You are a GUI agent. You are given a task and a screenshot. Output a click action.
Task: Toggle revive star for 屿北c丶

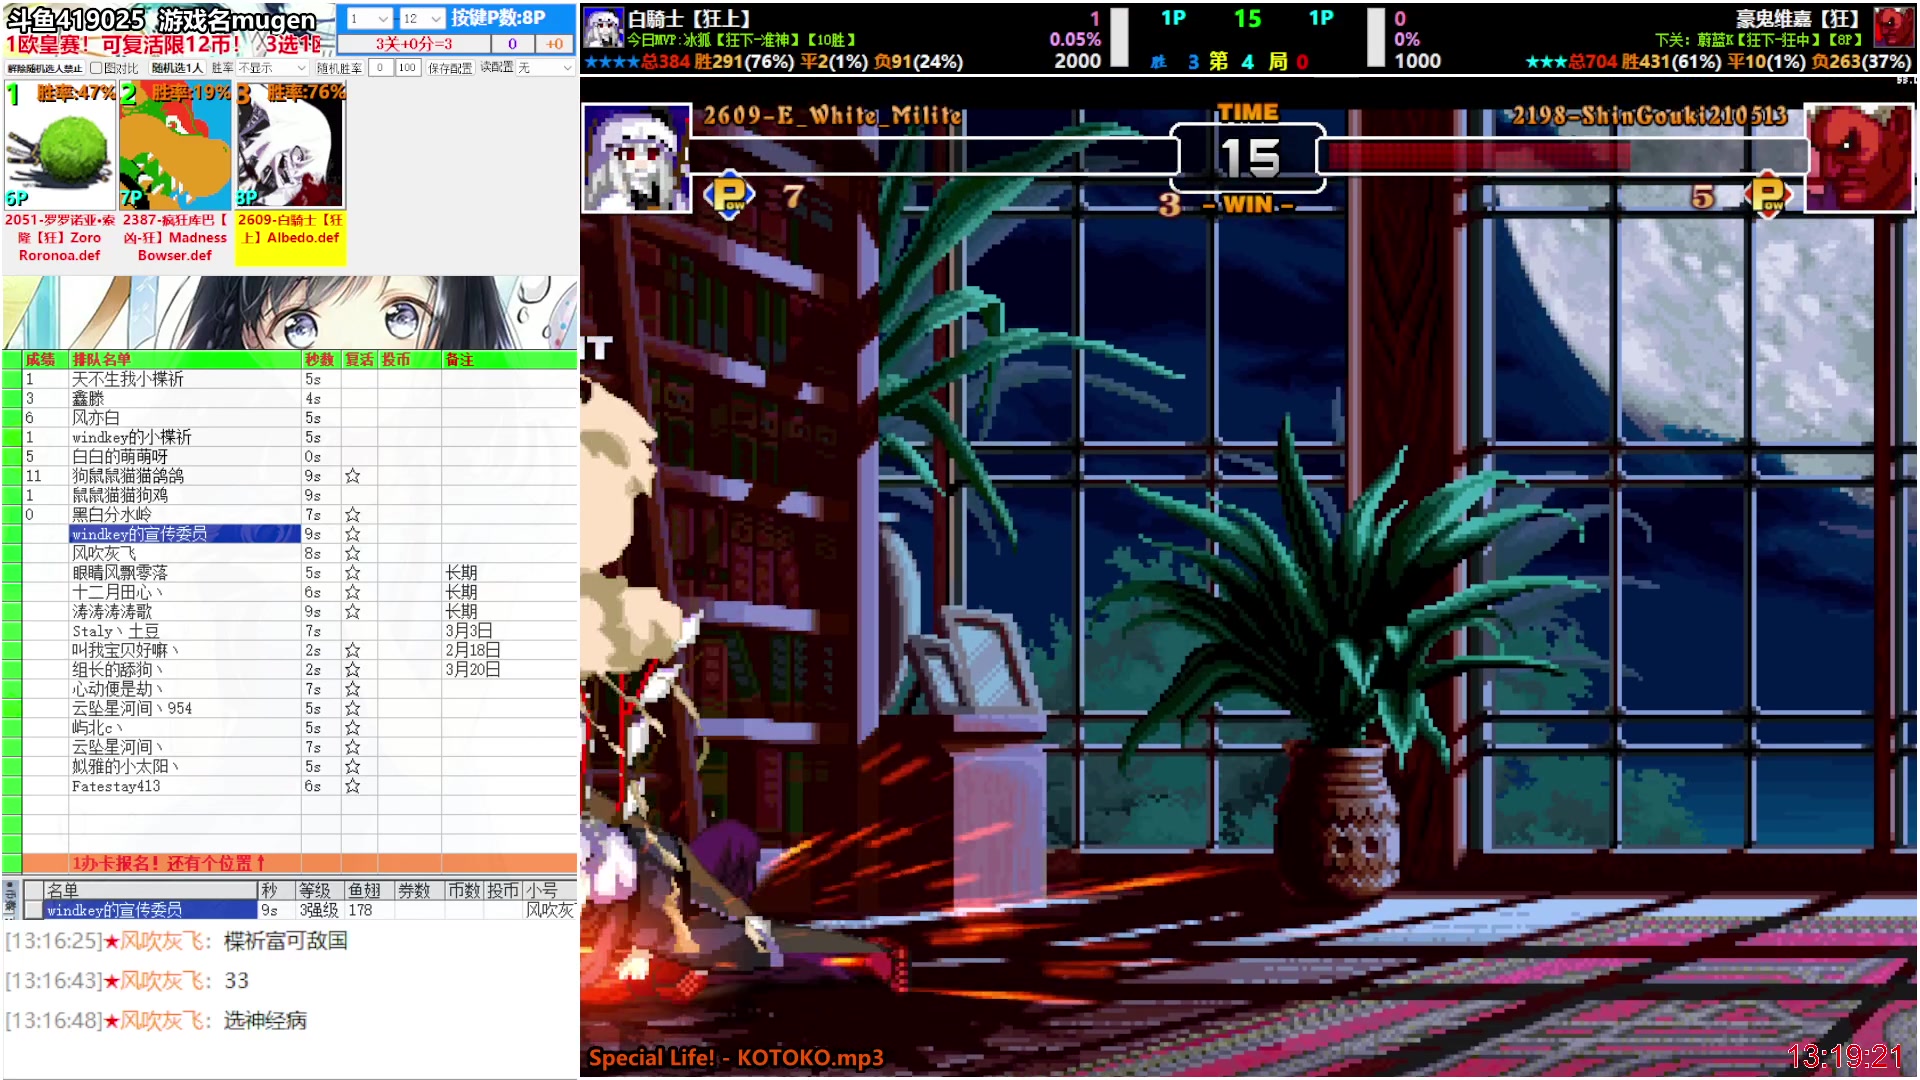point(352,728)
